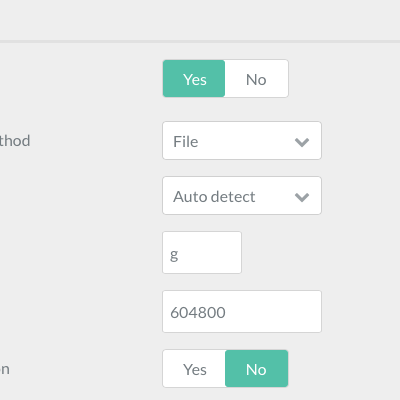Image resolution: width=400 pixels, height=400 pixels.
Task: Set the bottom toggle to Yes
Action: pos(194,368)
